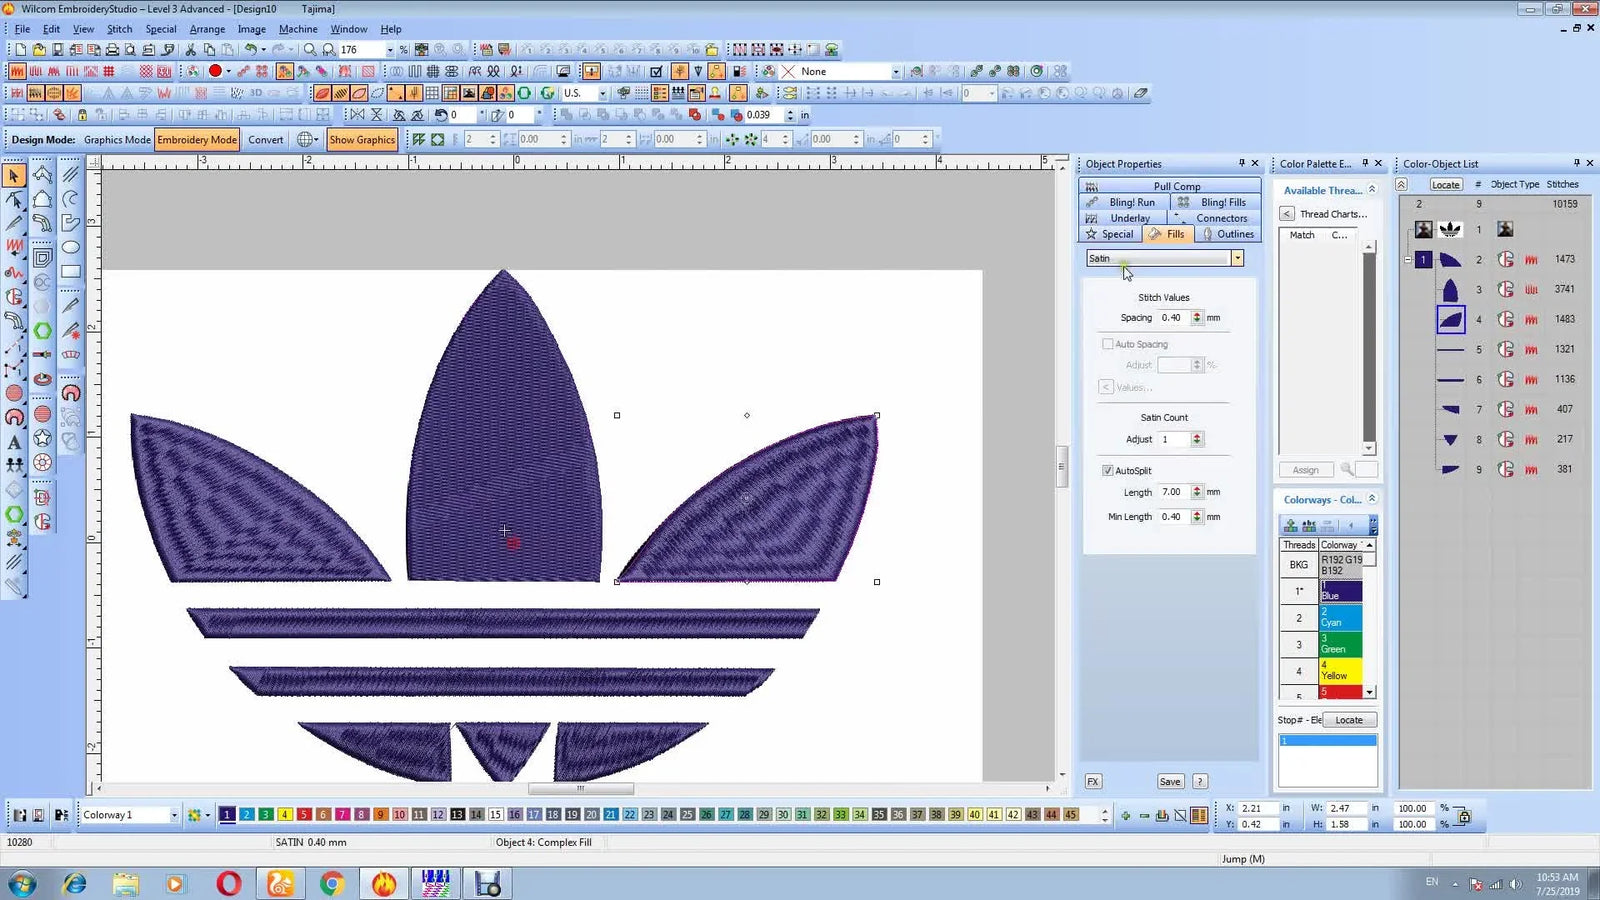
Task: Click the lock object padlock icon
Action: [x=82, y=115]
